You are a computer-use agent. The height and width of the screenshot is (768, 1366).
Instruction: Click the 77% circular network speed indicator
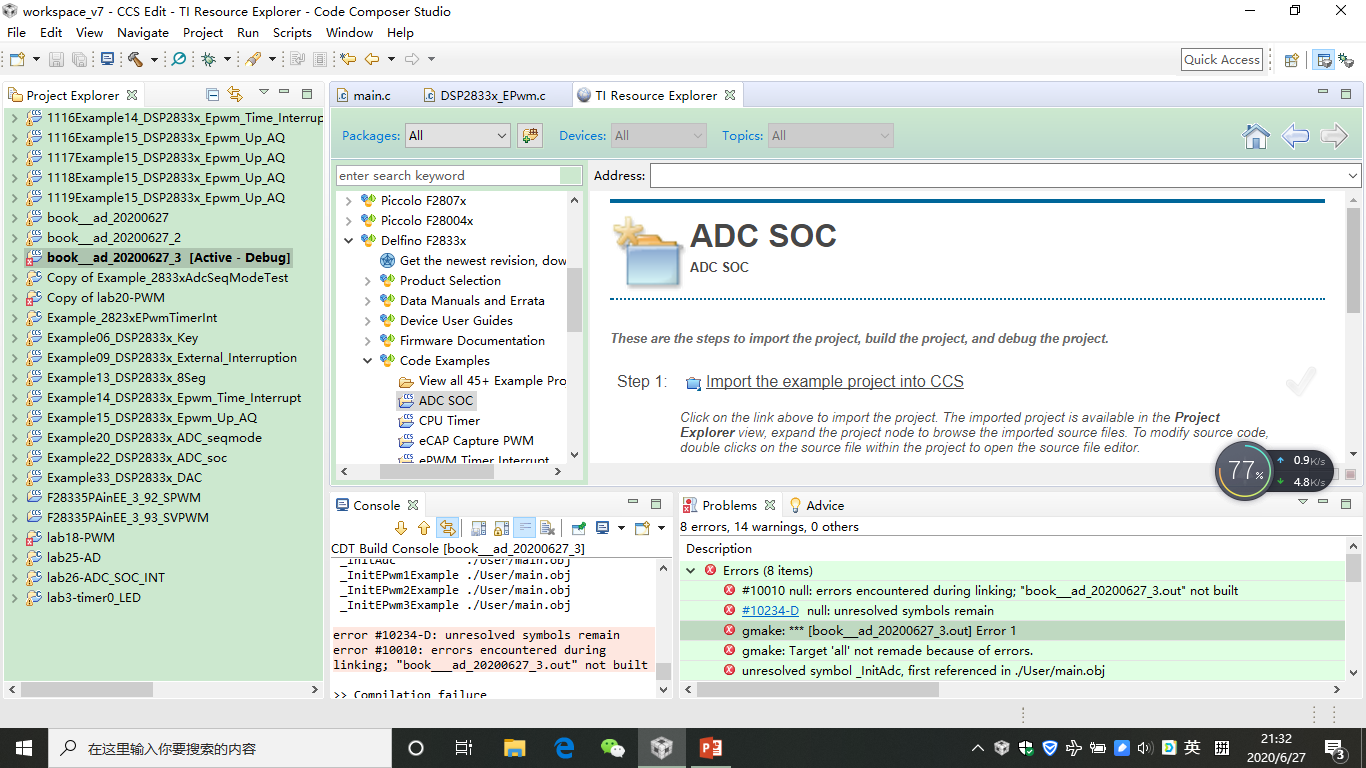(x=1243, y=470)
